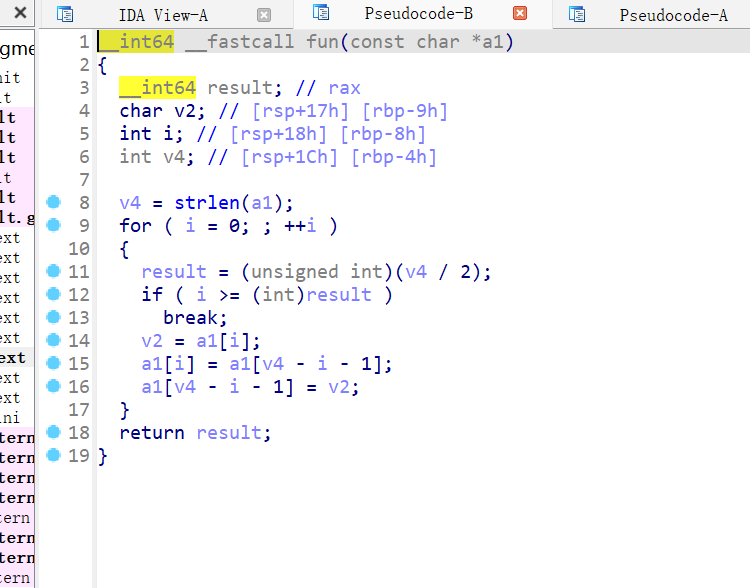The width and height of the screenshot is (750, 588).
Task: Select the highlighted __int64 return type on line 1
Action: (136, 42)
